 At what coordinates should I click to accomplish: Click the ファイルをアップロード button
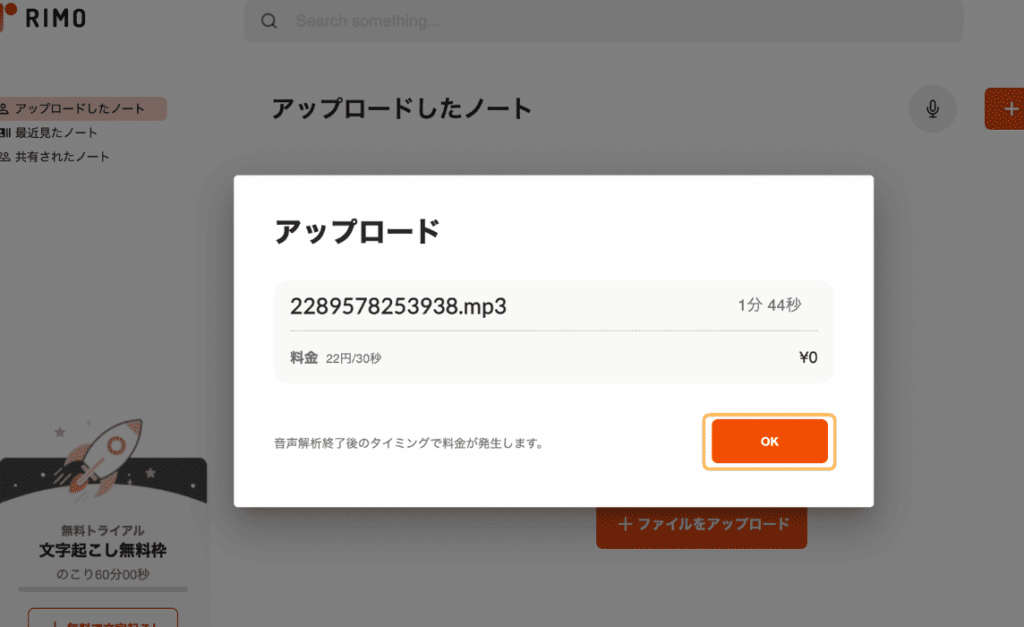(x=701, y=526)
